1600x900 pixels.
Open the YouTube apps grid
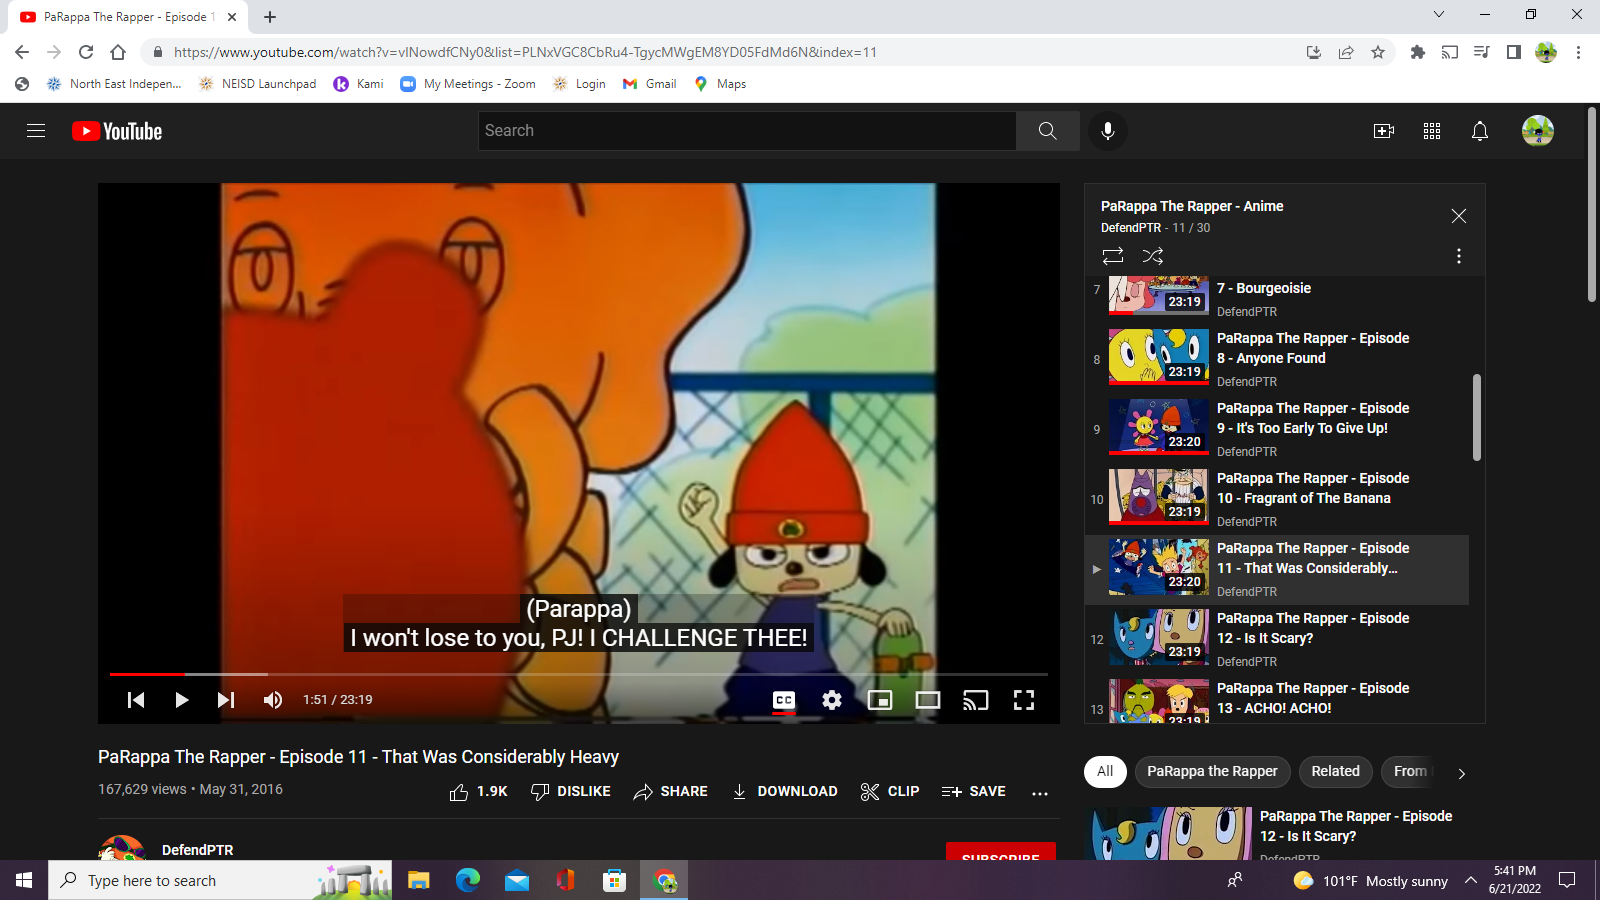pyautogui.click(x=1432, y=131)
